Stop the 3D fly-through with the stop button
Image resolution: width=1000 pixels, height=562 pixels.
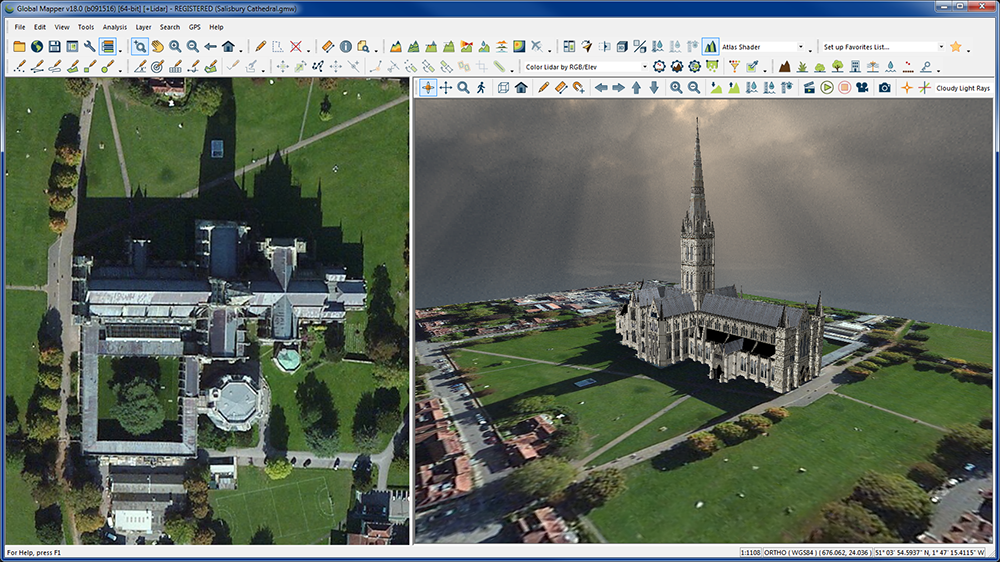pos(844,87)
